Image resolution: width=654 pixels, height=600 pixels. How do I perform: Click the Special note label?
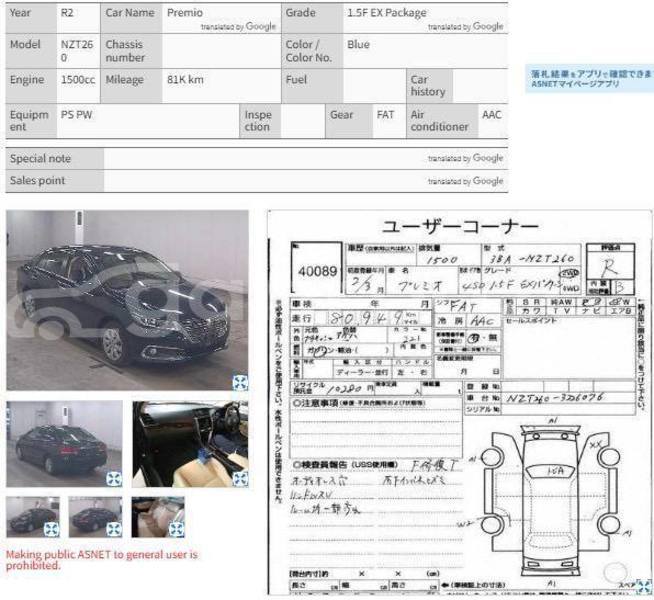40,158
